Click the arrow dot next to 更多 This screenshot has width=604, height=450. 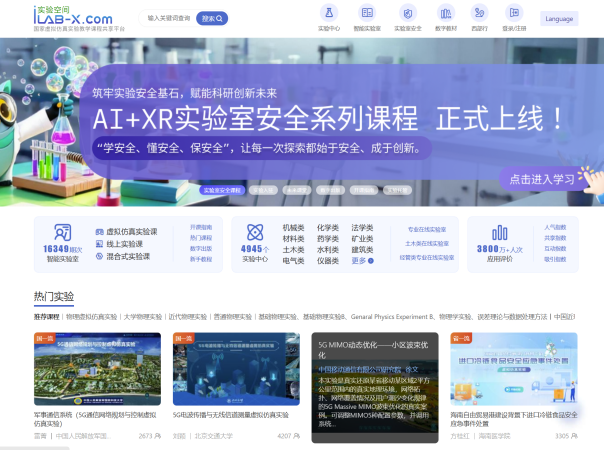click(371, 261)
